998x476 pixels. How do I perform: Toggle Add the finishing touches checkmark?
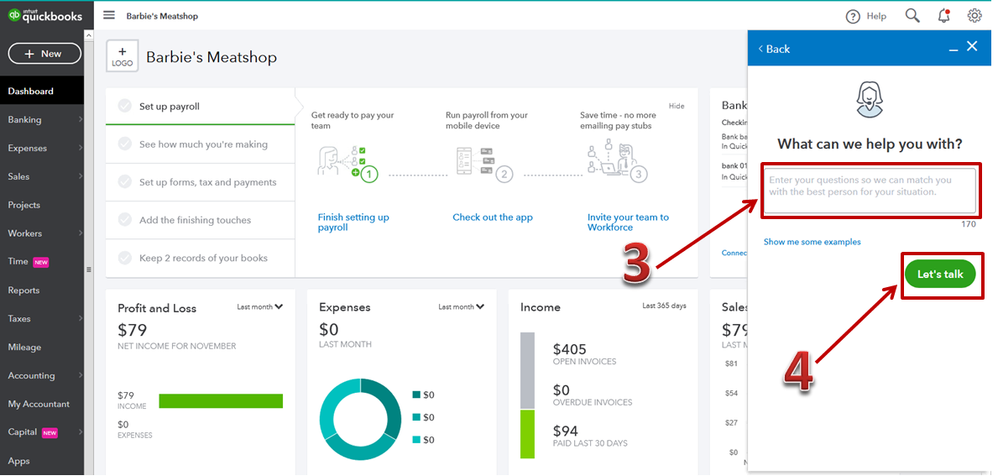click(x=125, y=220)
